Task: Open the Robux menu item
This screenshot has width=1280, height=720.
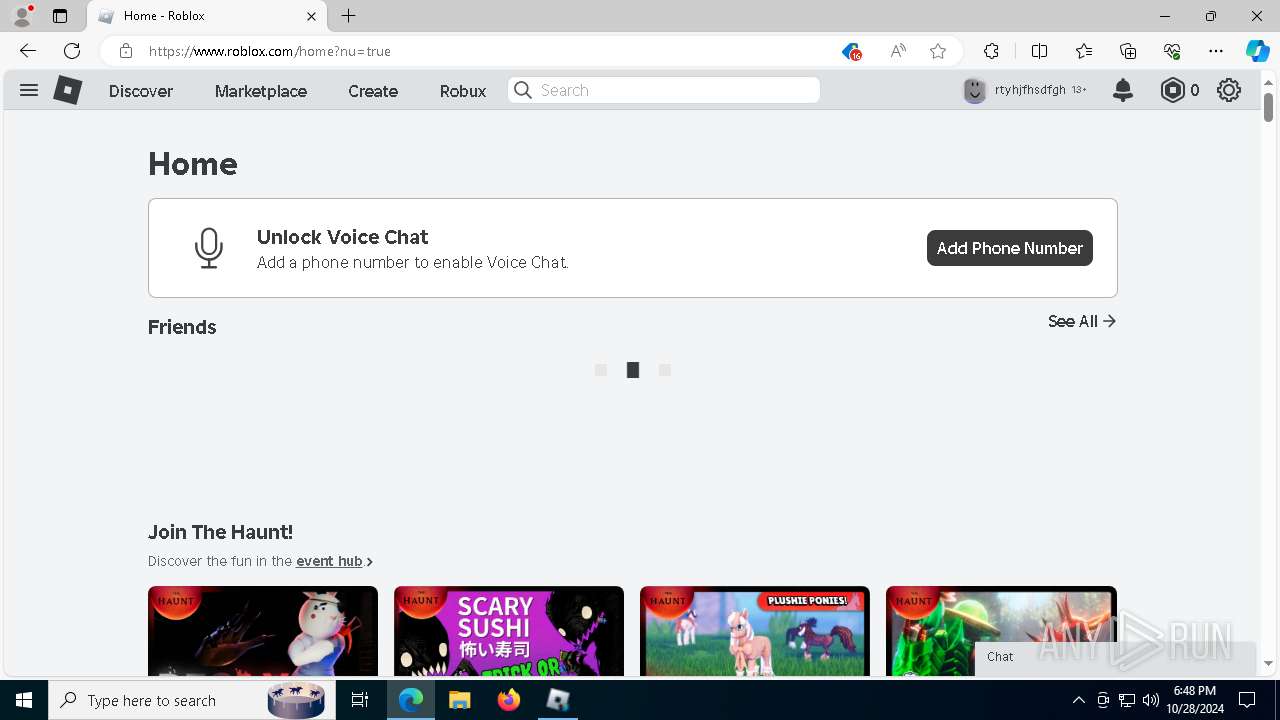Action: tap(463, 90)
